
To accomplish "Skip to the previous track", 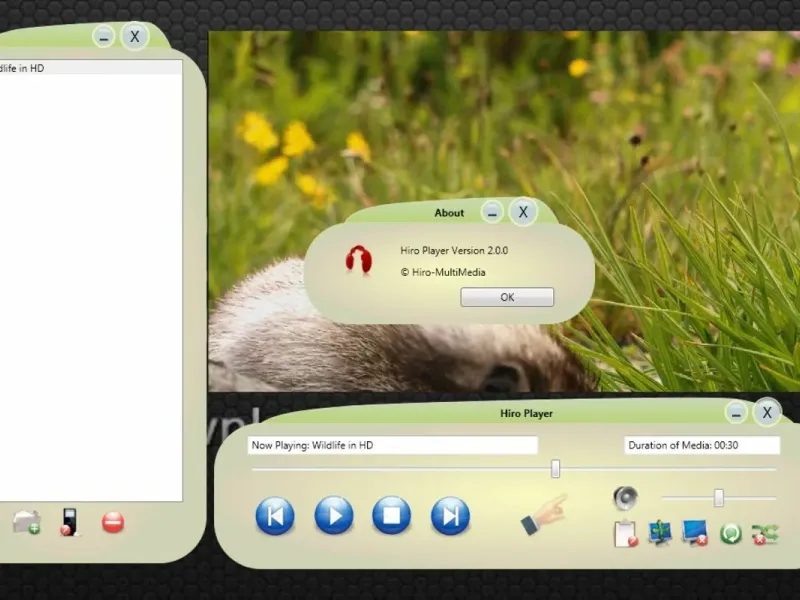I will coord(275,516).
